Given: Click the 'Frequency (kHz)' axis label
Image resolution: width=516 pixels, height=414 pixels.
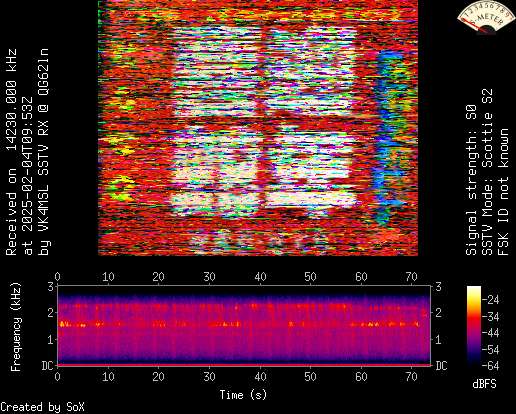Looking at the screenshot, I should pos(15,327).
